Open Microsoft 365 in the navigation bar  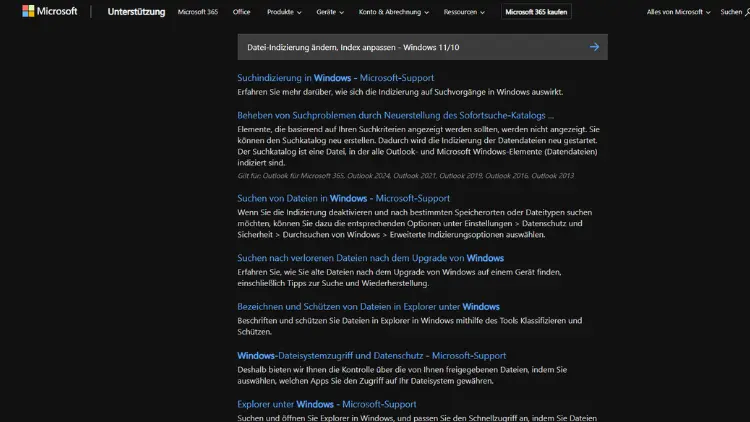click(198, 12)
